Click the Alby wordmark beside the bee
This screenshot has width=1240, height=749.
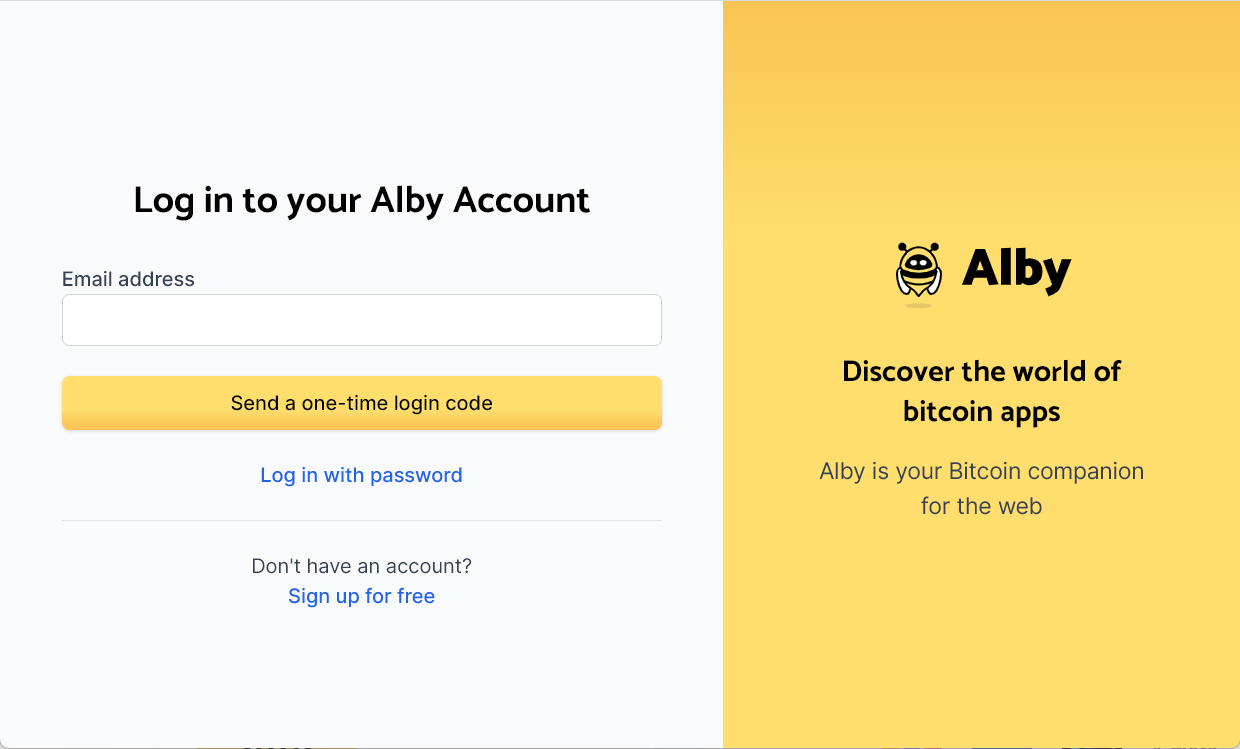click(1016, 269)
